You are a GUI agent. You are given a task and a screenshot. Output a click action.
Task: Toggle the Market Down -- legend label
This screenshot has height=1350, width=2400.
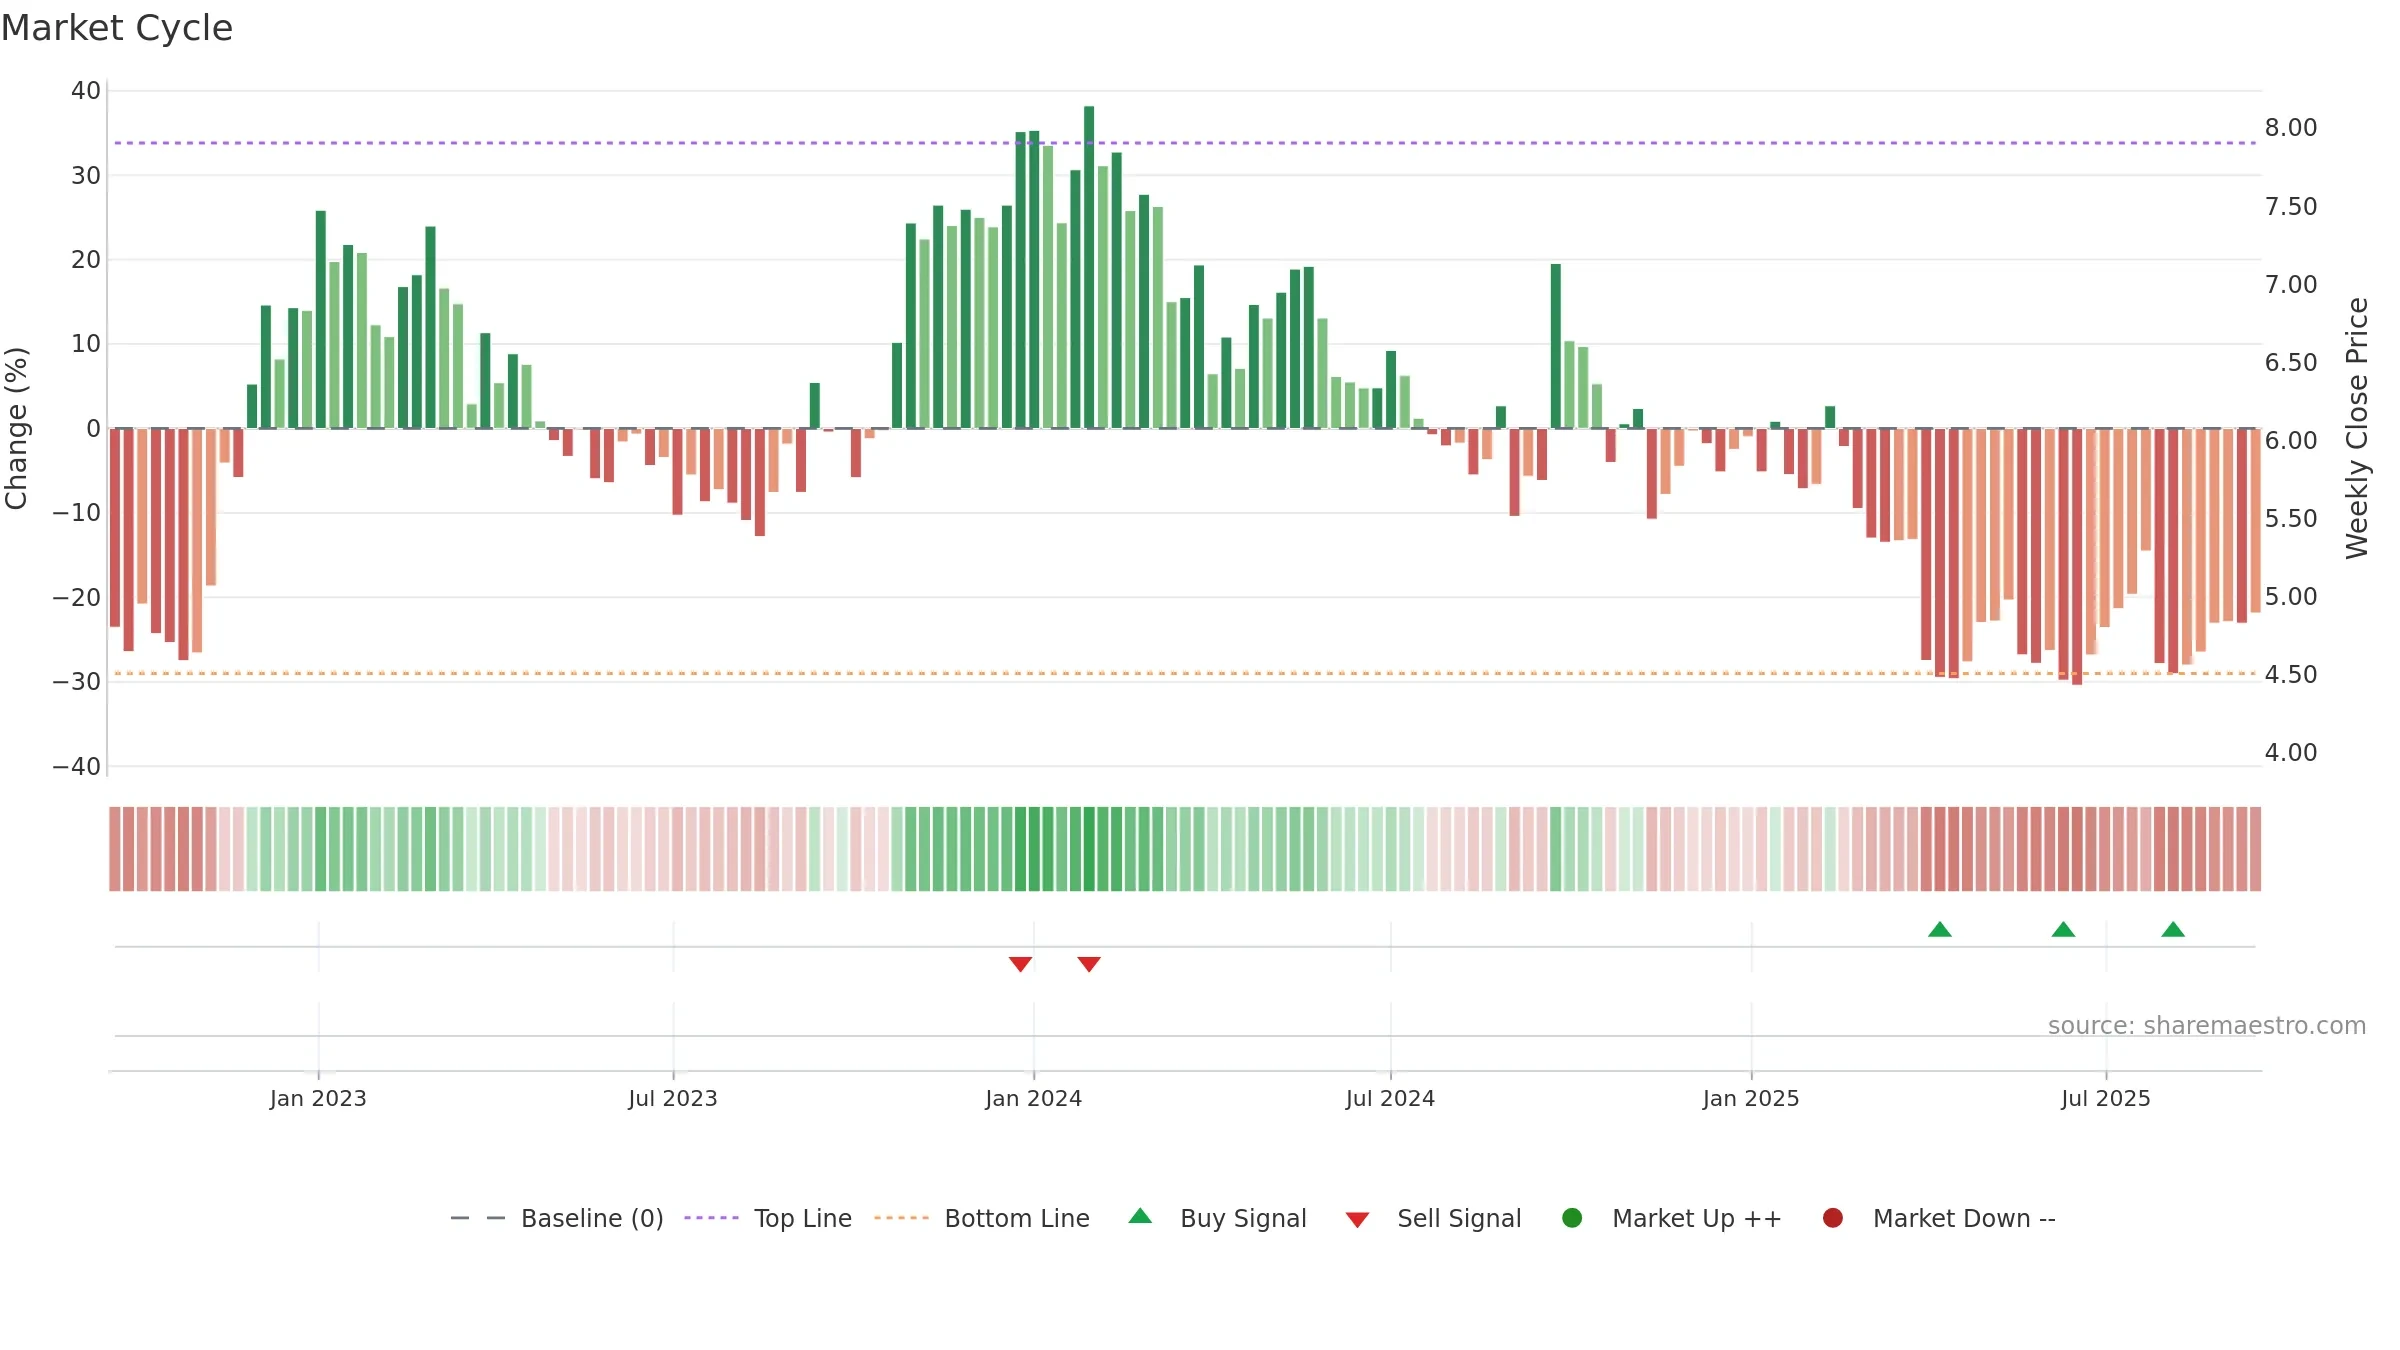click(1964, 1218)
